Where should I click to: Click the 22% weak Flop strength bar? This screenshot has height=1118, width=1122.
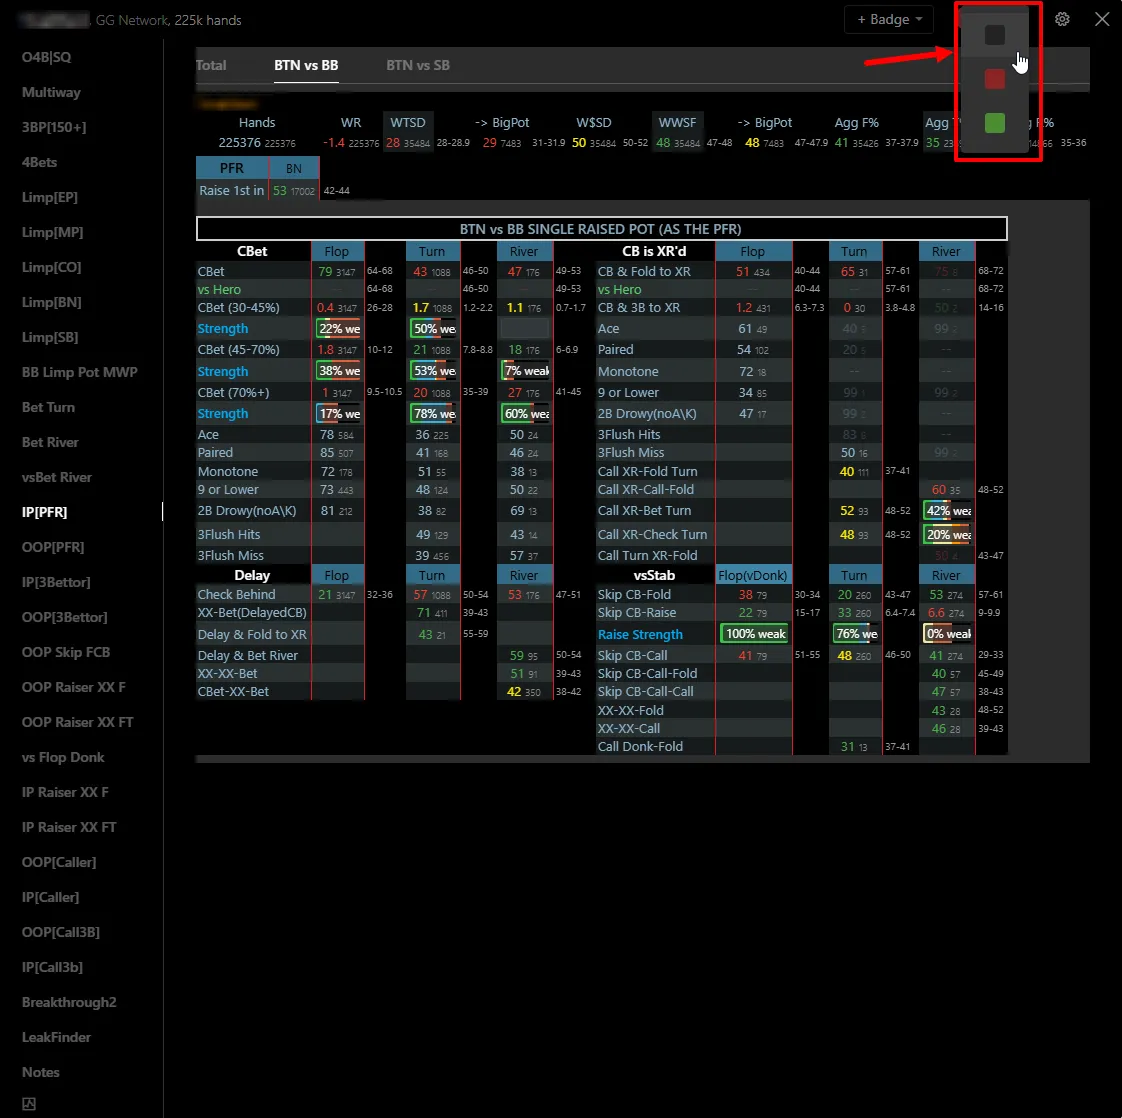coord(338,329)
